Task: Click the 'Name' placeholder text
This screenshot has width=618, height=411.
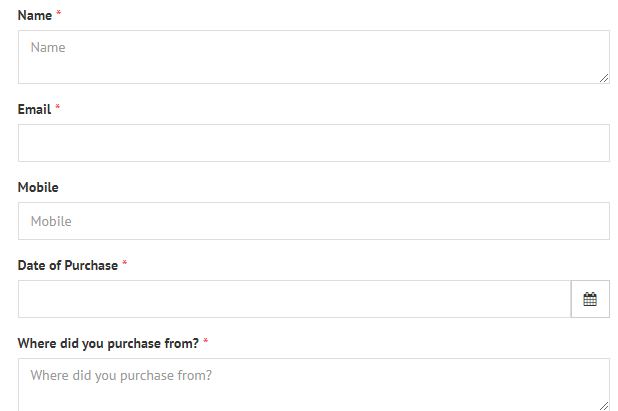Action: click(x=48, y=47)
